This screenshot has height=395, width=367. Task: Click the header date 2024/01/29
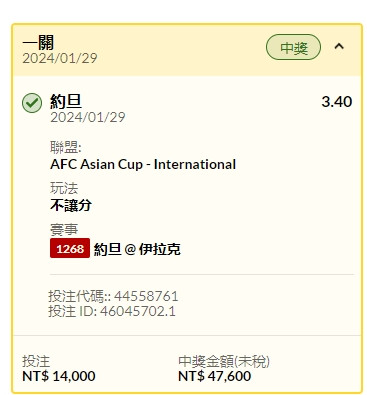click(60, 58)
